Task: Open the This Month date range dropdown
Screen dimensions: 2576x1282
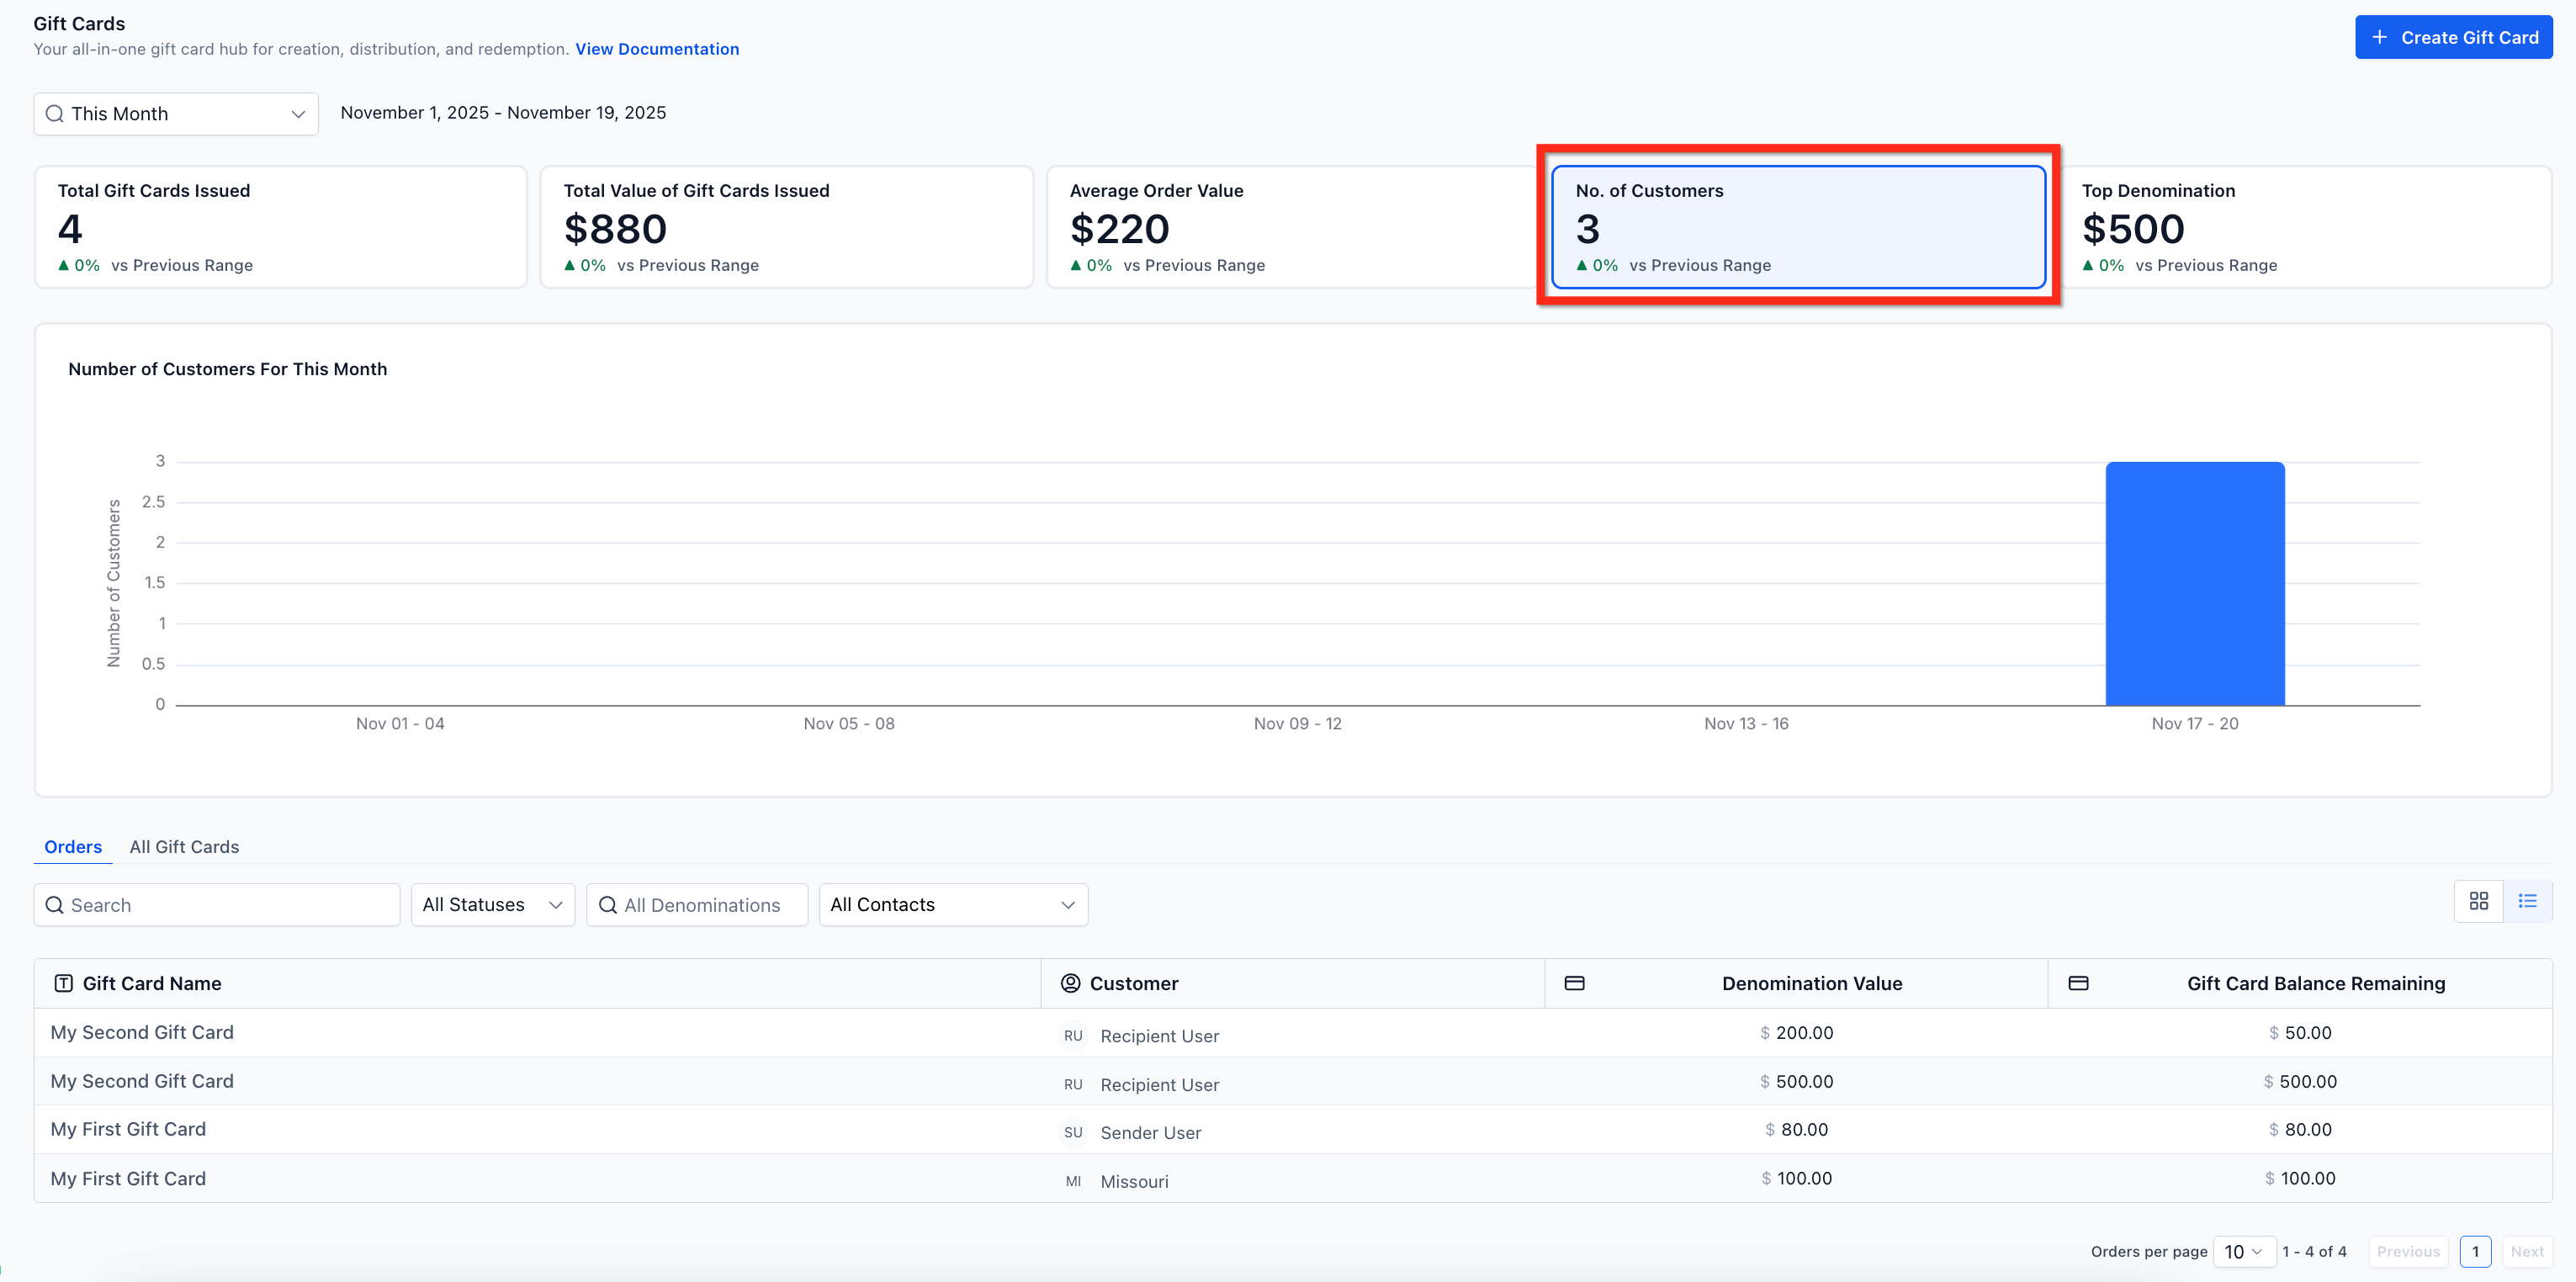Action: point(176,114)
